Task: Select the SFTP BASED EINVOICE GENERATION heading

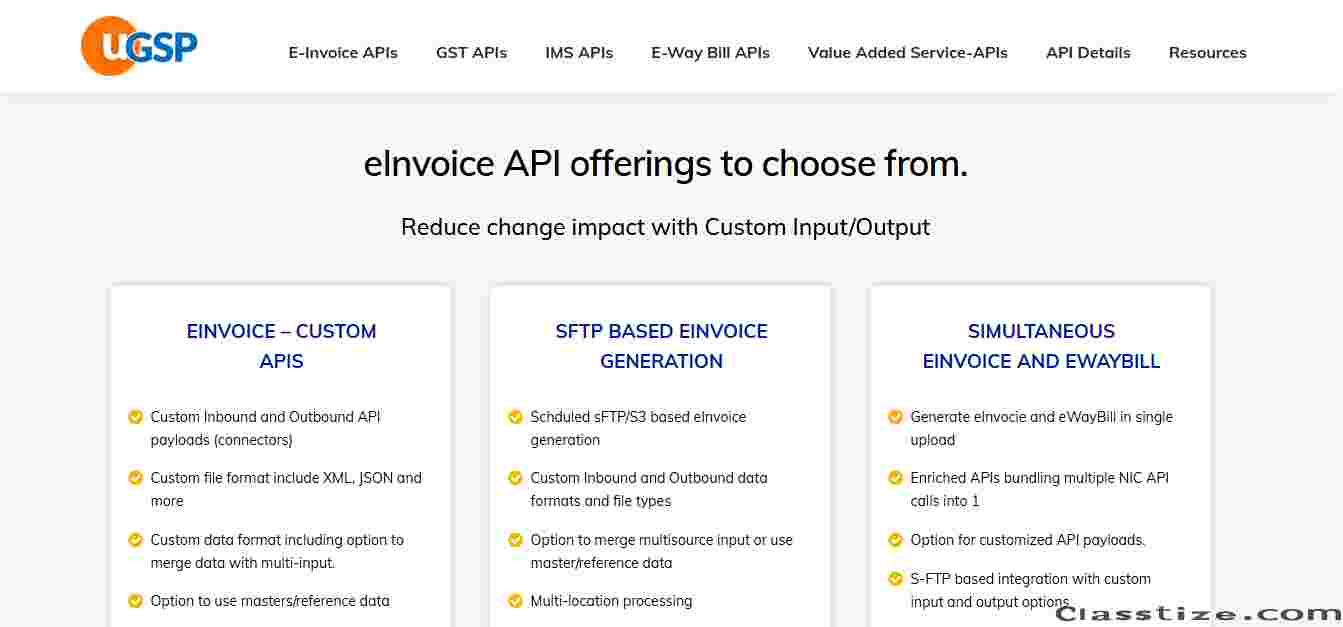Action: click(x=661, y=346)
